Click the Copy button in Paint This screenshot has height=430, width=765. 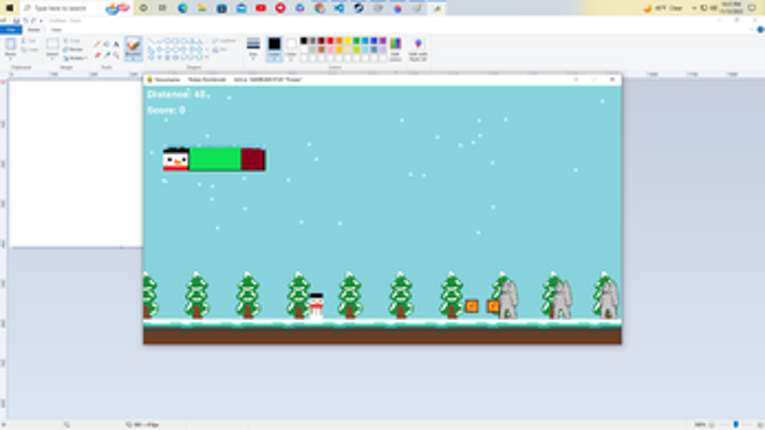point(29,49)
